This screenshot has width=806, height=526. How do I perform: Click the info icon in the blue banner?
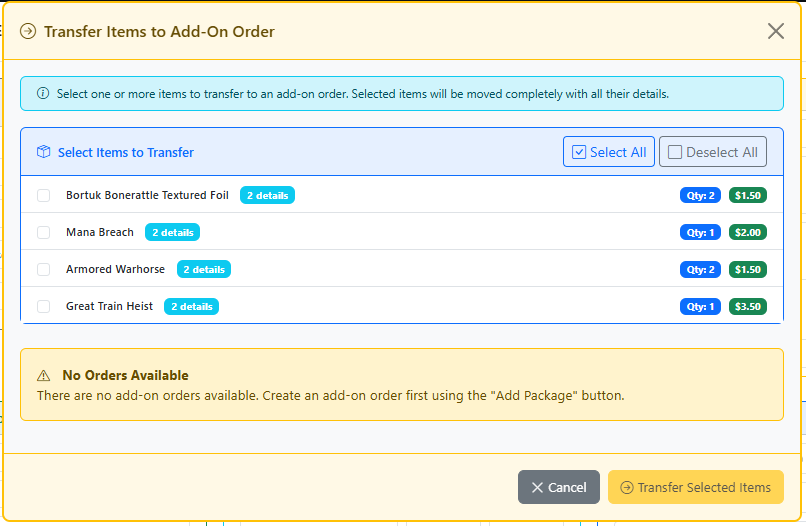coord(43,94)
